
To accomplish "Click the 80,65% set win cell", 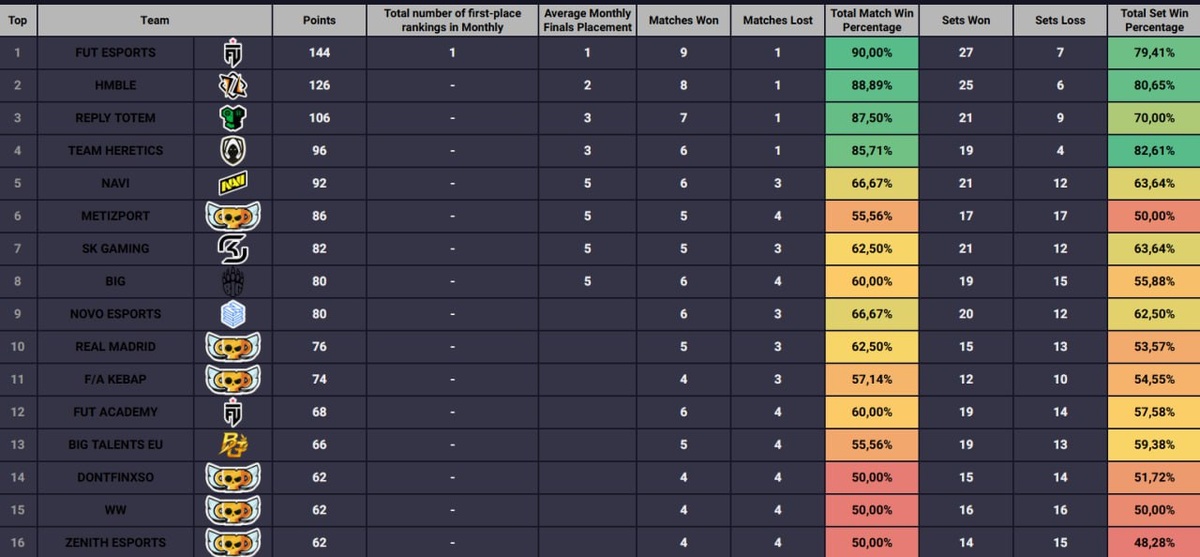I will click(1153, 85).
